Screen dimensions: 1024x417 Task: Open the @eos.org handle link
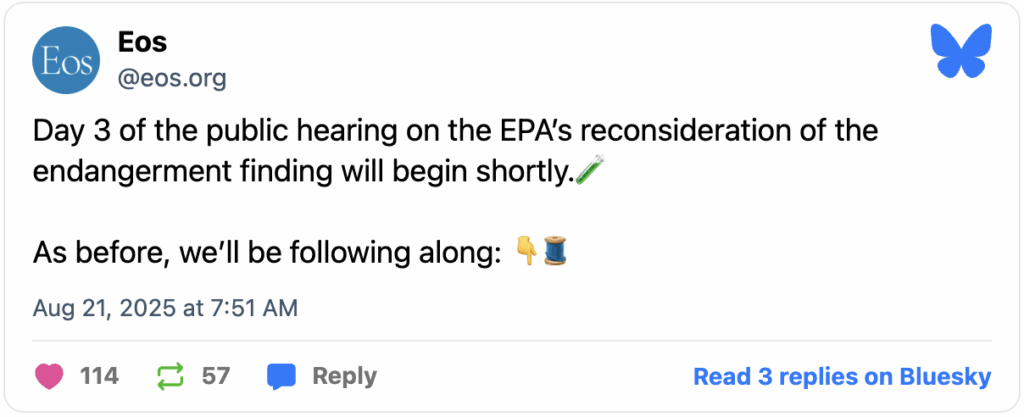pos(172,79)
